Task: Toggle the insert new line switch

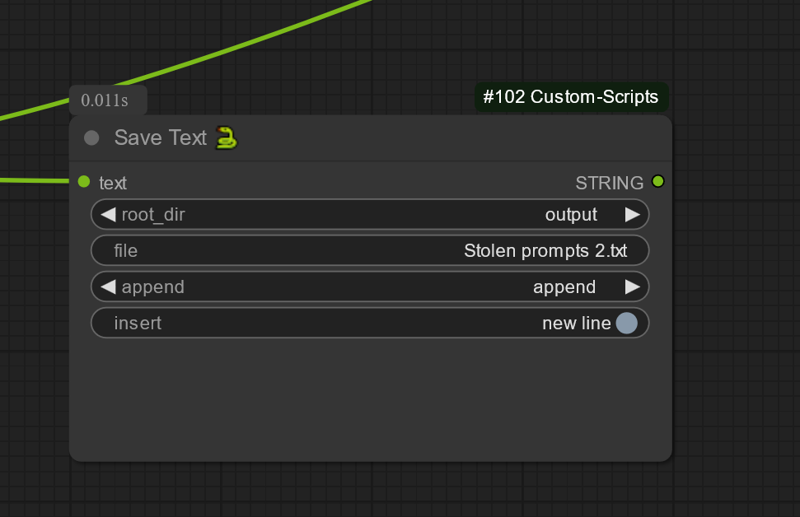Action: (x=627, y=323)
